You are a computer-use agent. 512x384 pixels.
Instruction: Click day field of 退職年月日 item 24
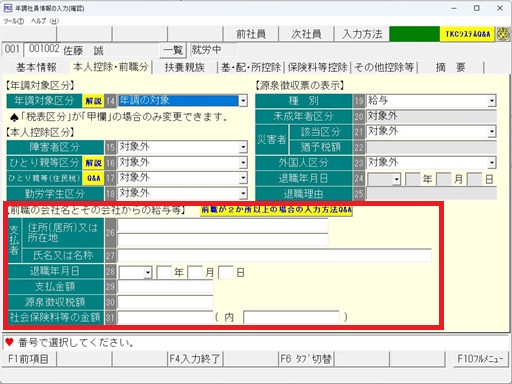[474, 179]
